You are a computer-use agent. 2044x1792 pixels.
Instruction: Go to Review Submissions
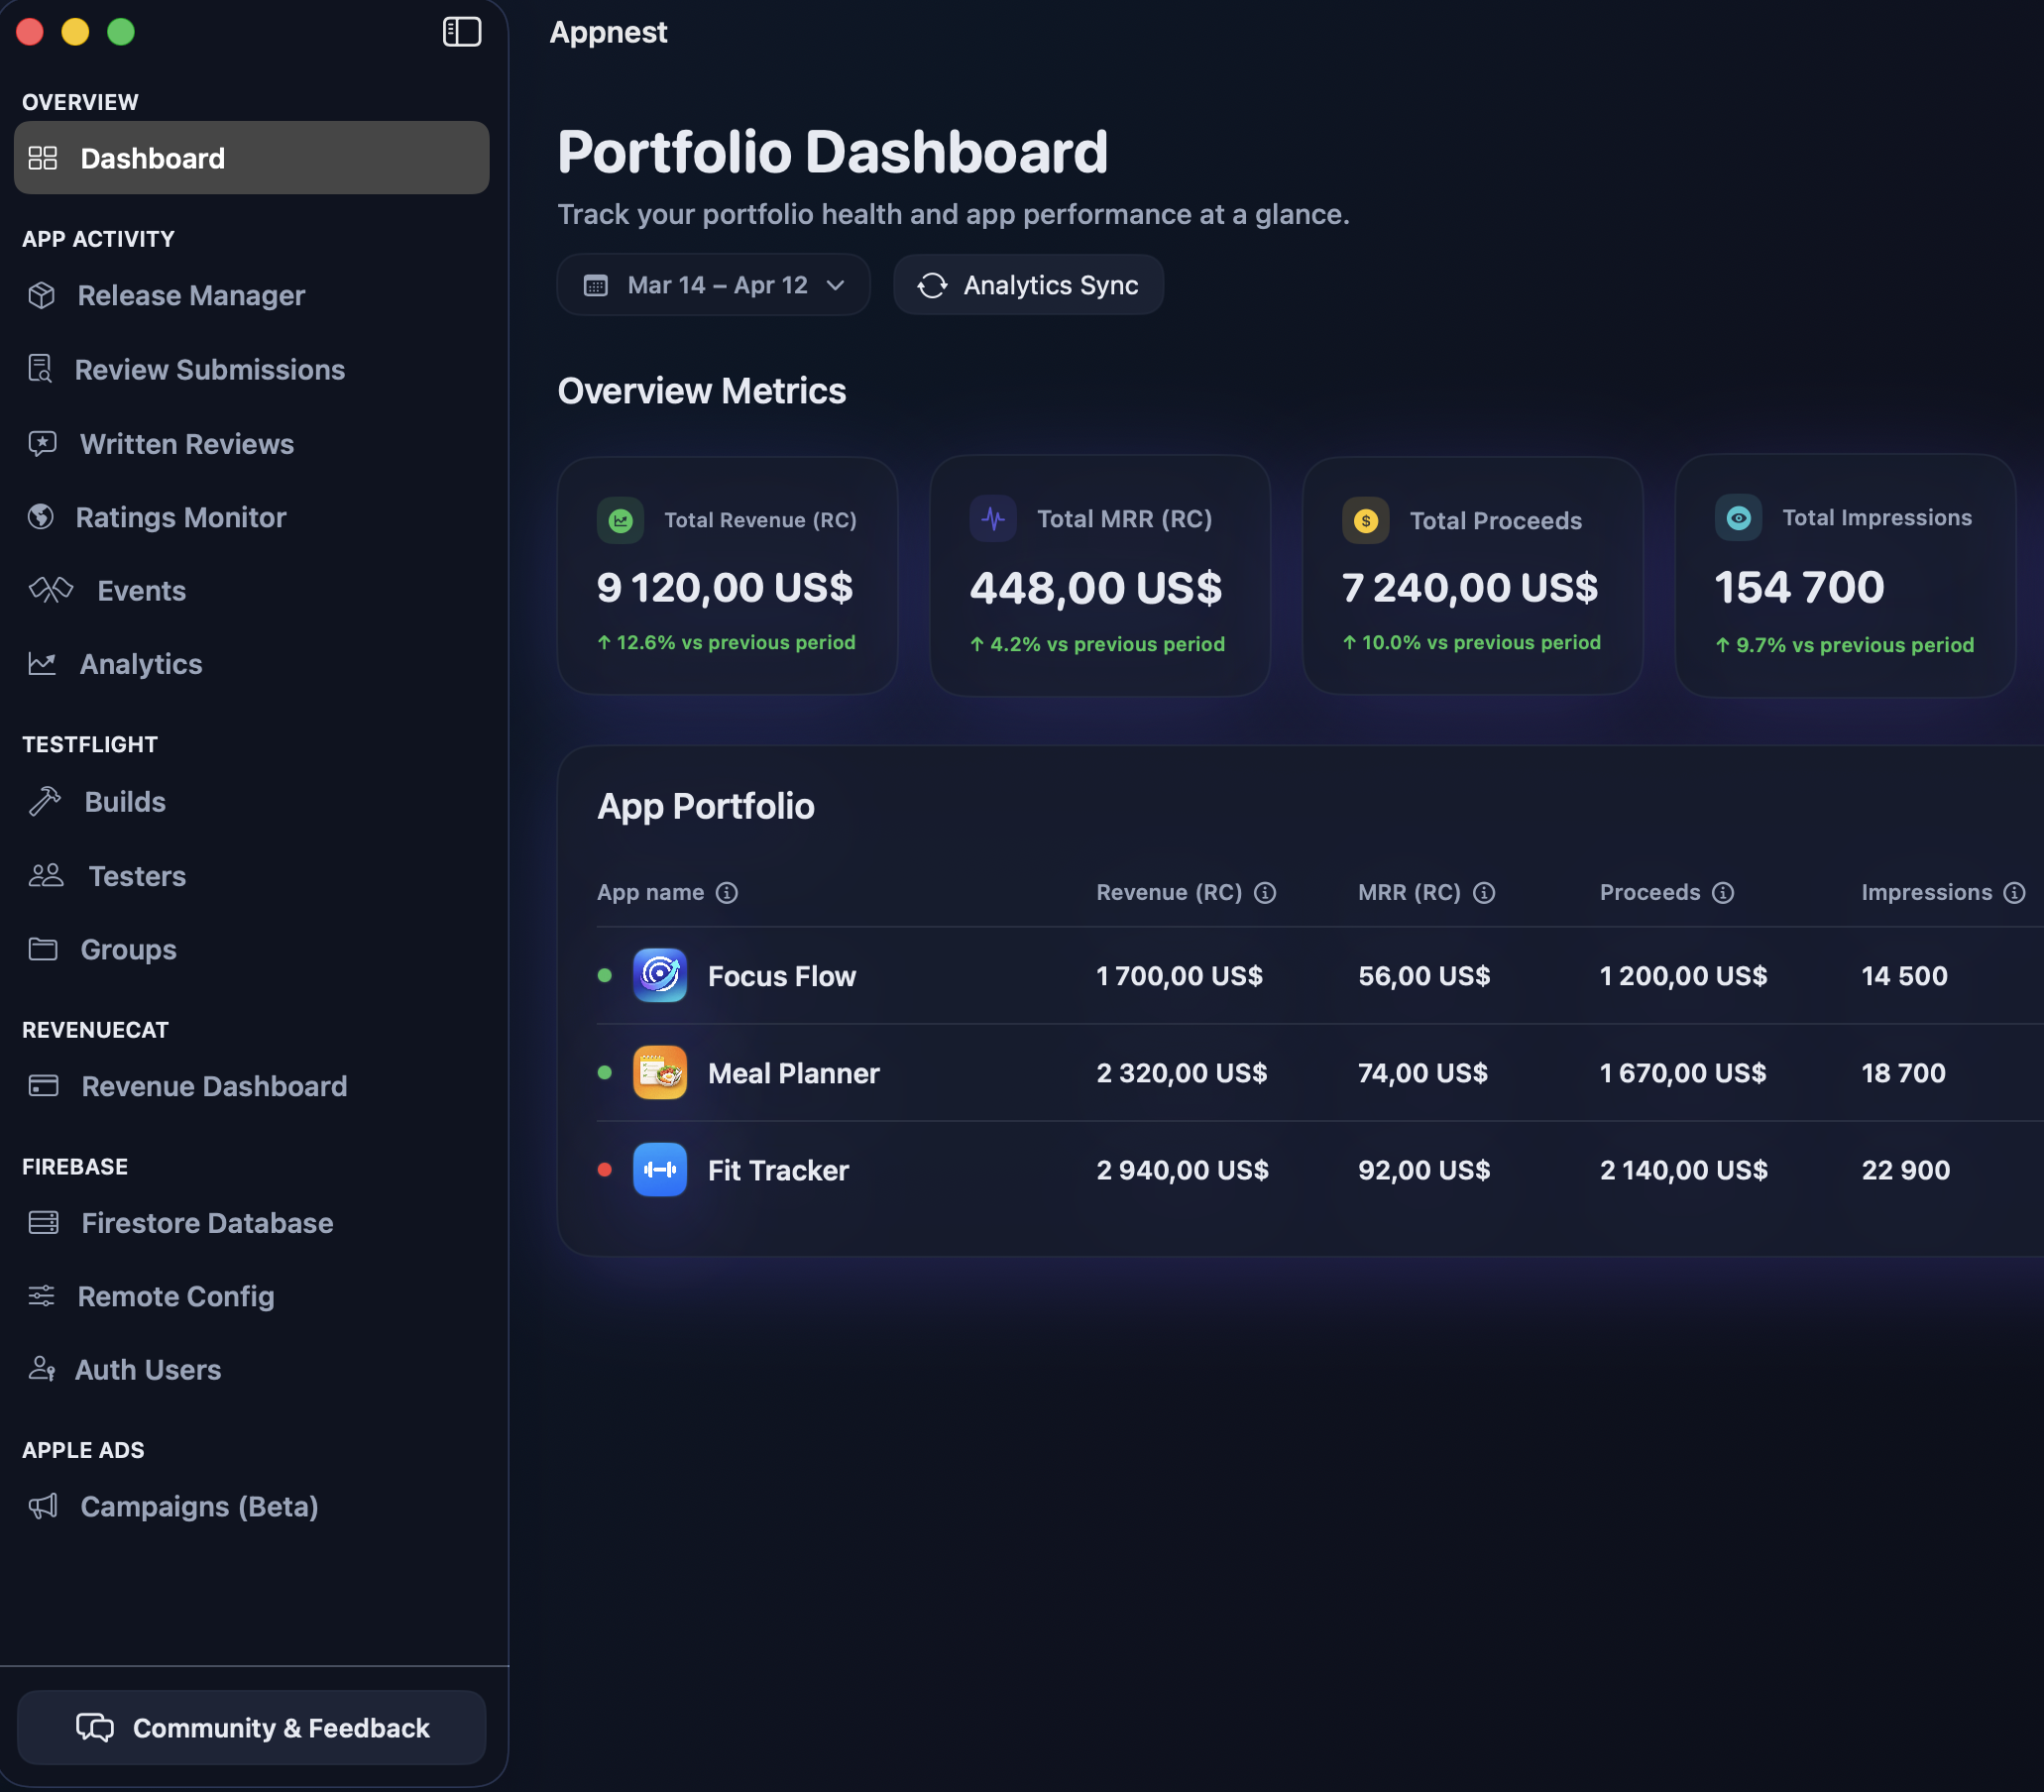tap(210, 369)
